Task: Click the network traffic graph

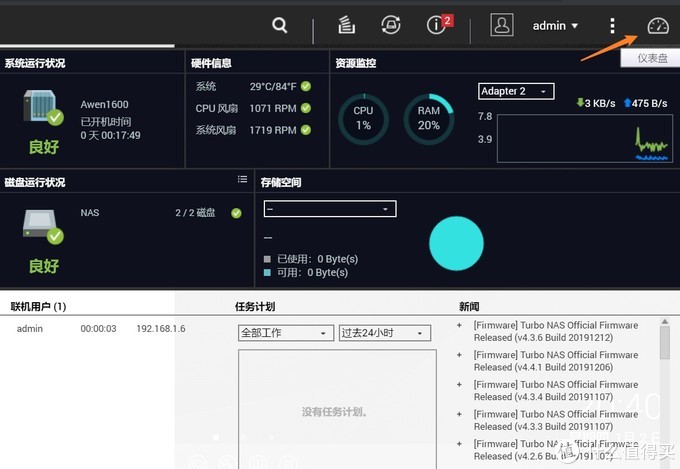Action: click(x=585, y=139)
